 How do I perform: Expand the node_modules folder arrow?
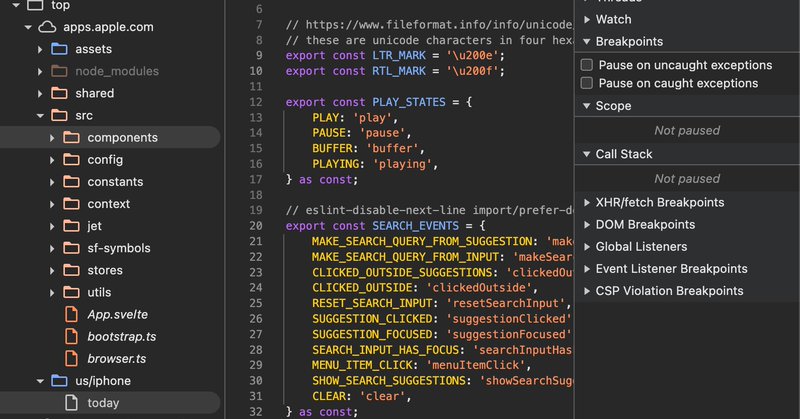40,71
